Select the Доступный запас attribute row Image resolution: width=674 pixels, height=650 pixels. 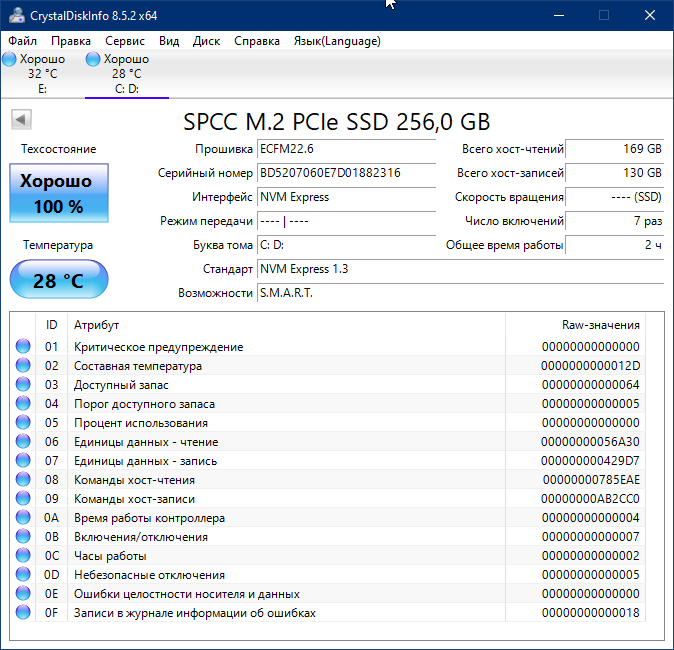(x=328, y=384)
